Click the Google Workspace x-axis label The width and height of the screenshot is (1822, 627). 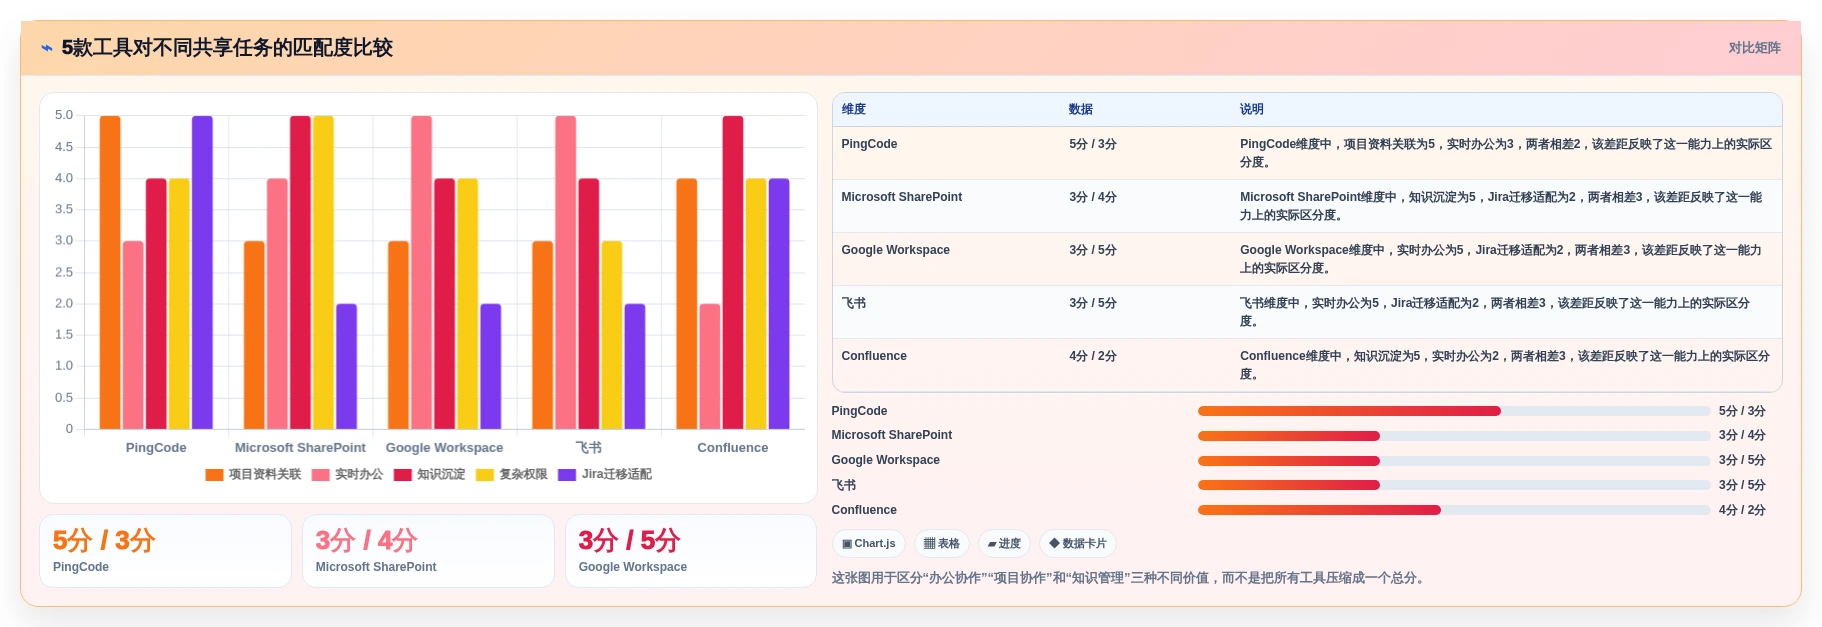point(444,448)
